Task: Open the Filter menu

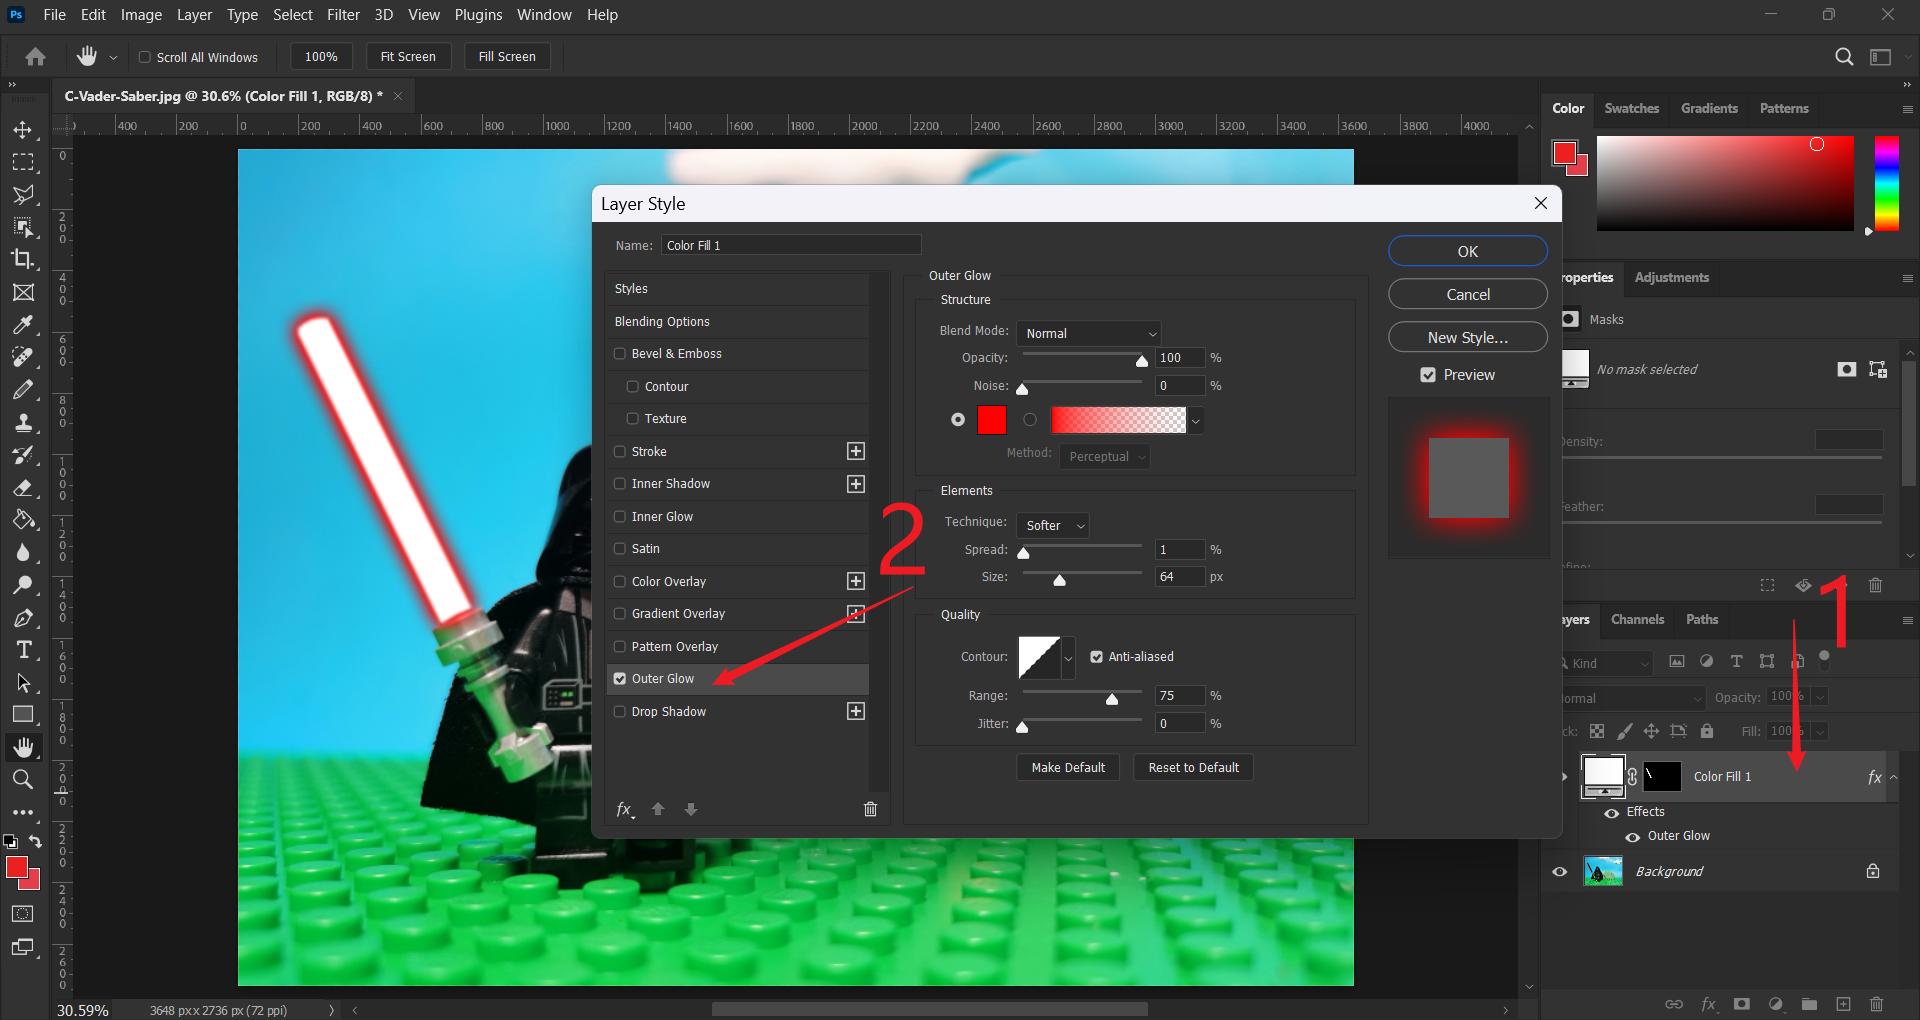Action: click(x=343, y=15)
